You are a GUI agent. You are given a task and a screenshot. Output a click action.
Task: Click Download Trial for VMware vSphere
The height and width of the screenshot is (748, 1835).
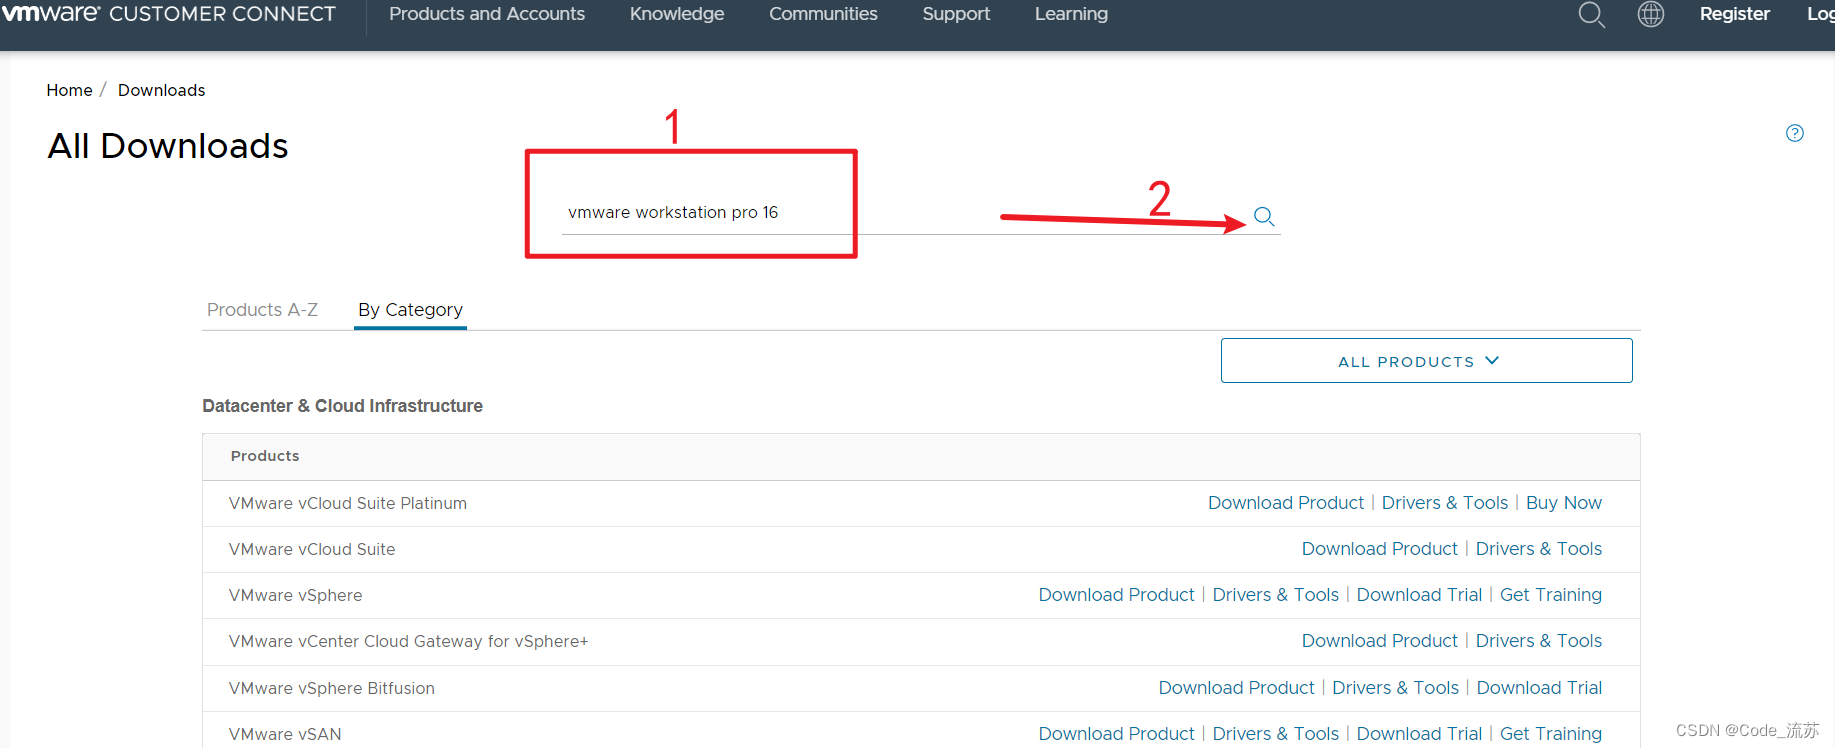(x=1419, y=595)
